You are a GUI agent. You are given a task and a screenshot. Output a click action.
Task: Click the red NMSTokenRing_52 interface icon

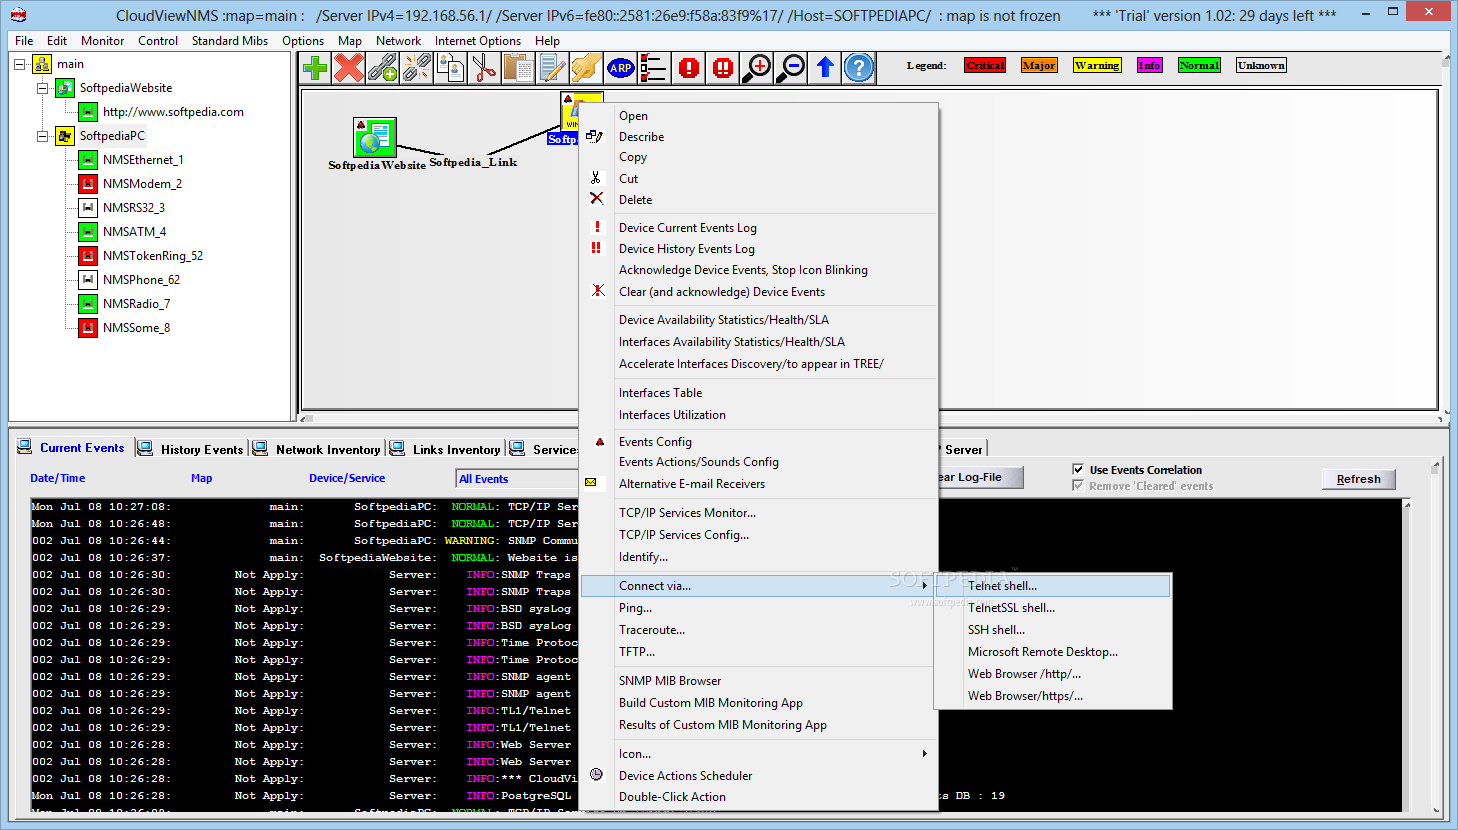(x=88, y=256)
